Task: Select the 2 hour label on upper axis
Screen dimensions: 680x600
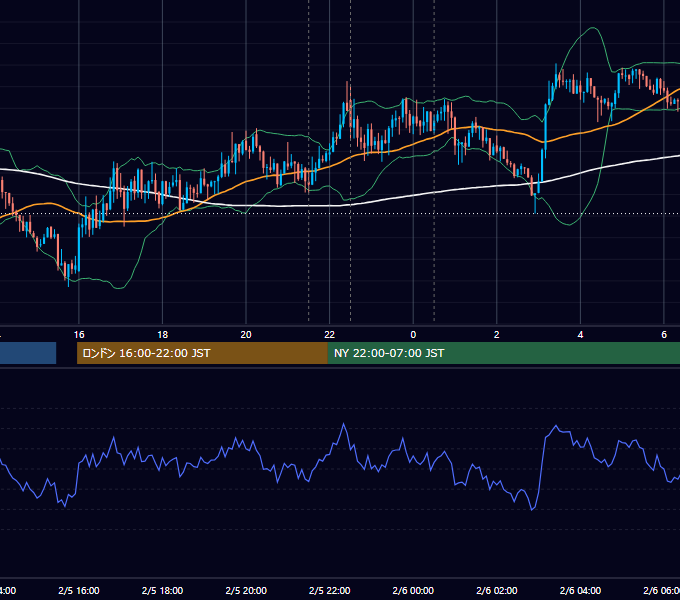Action: pos(497,335)
